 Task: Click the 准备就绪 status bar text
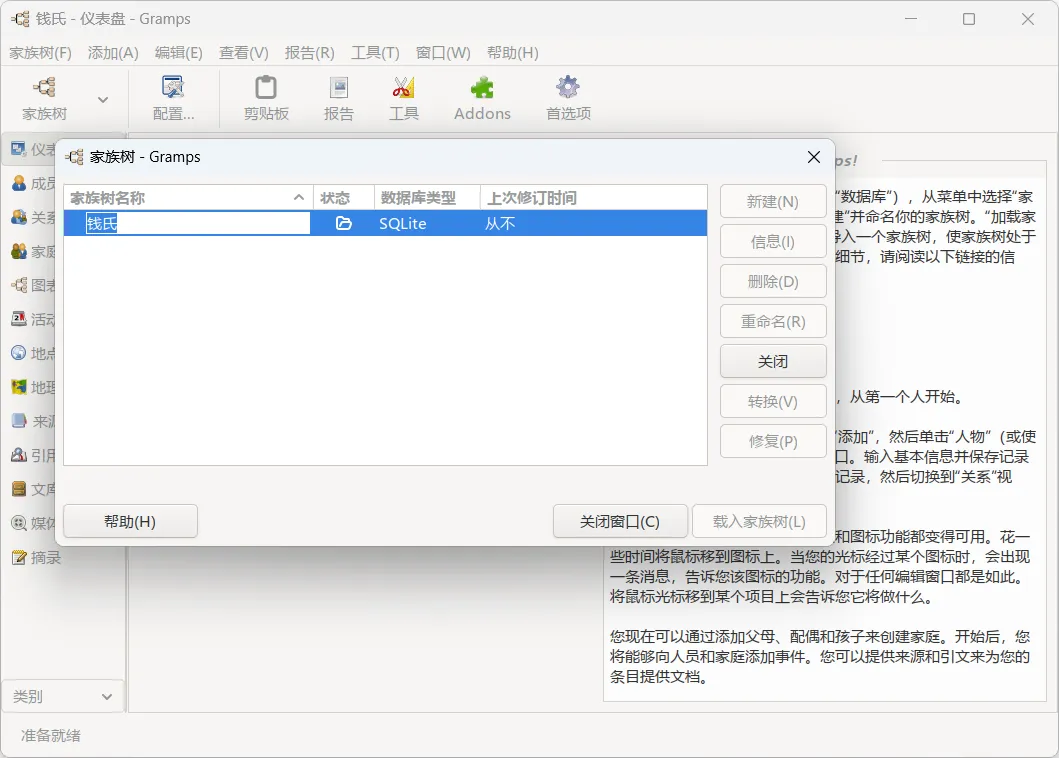pyautogui.click(x=51, y=735)
